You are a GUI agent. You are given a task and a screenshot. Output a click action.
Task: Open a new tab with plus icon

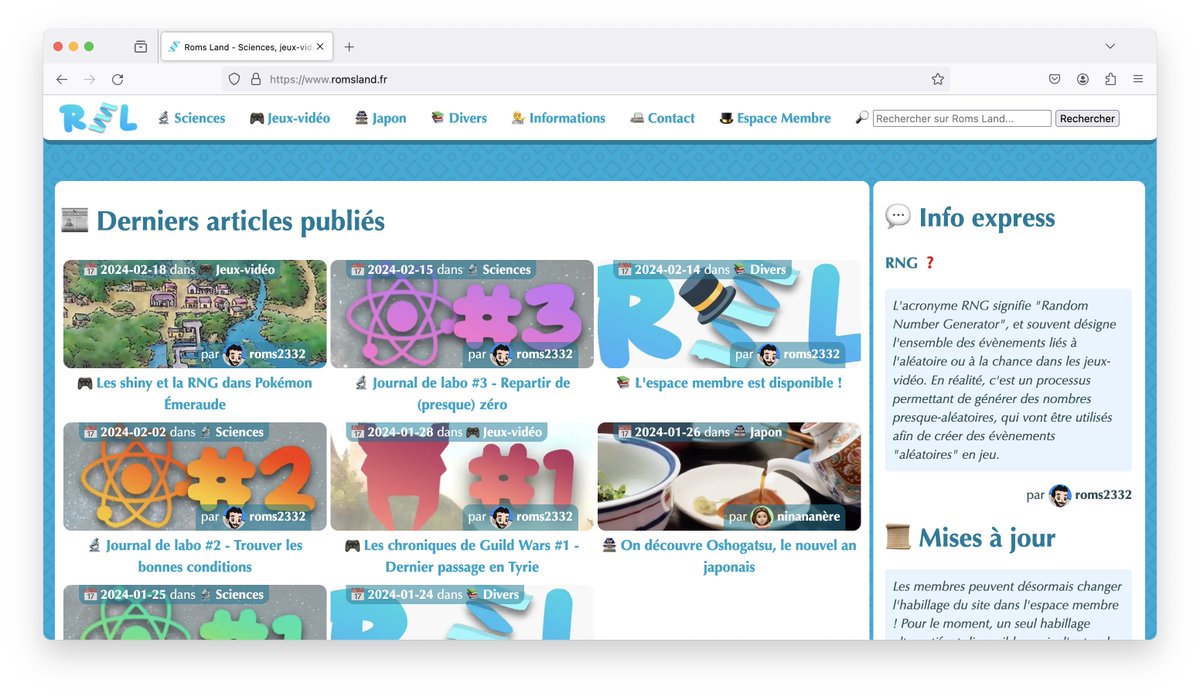click(349, 47)
